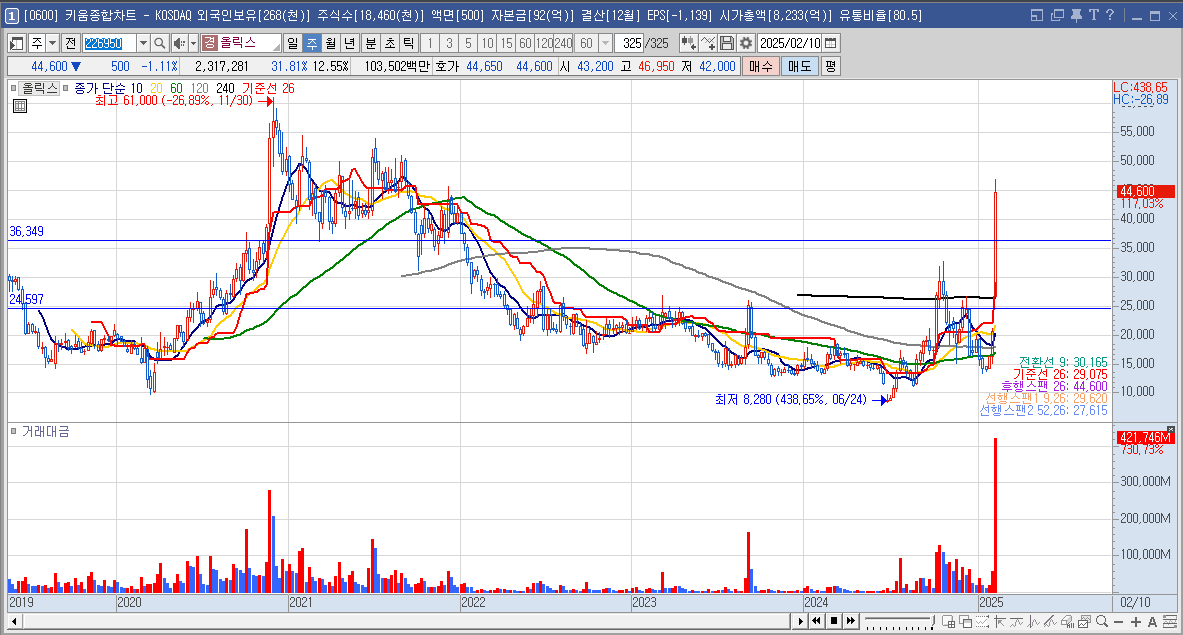Click the speaker sound icon in toolbar
Screen dimensions: 1183x635
(179, 44)
